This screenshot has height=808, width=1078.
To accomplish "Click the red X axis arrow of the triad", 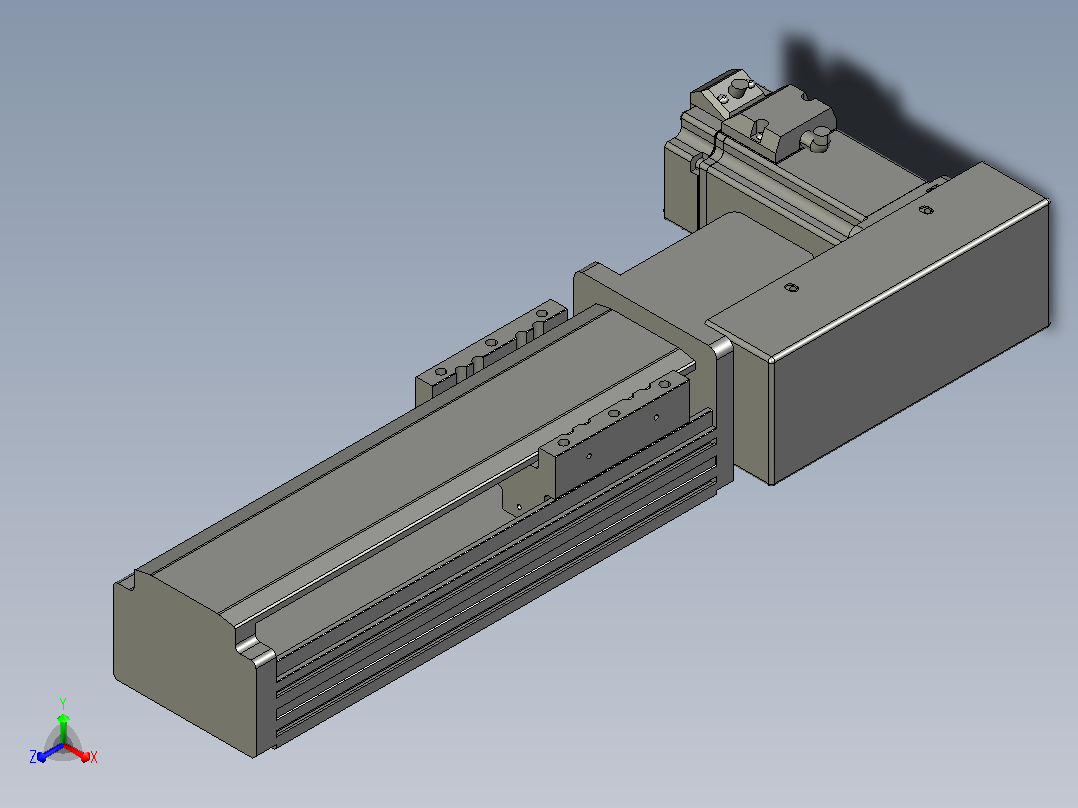I will pyautogui.click(x=77, y=752).
